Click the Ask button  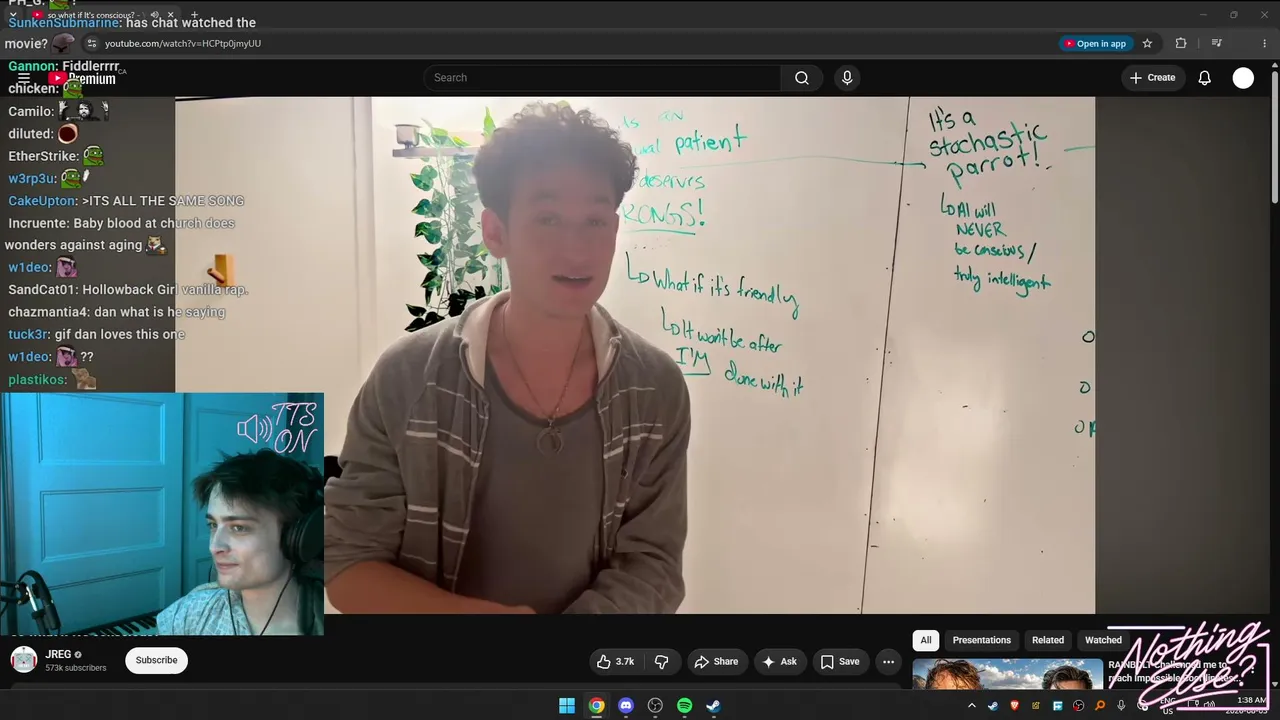[x=779, y=661]
